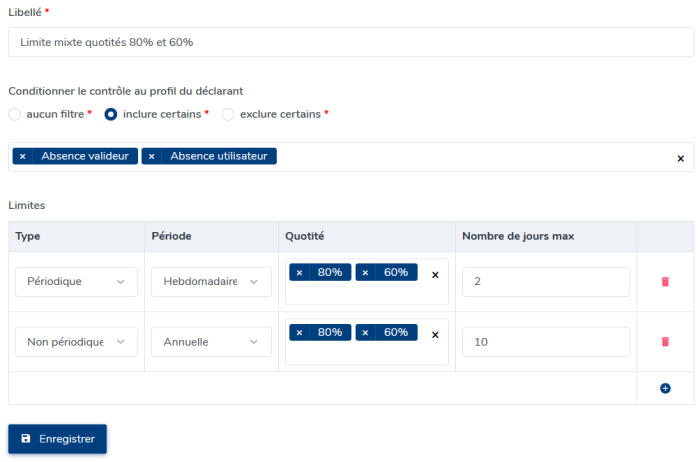Screen dimensions: 700x462
Task: Click the max days field containing 10
Action: (x=546, y=342)
